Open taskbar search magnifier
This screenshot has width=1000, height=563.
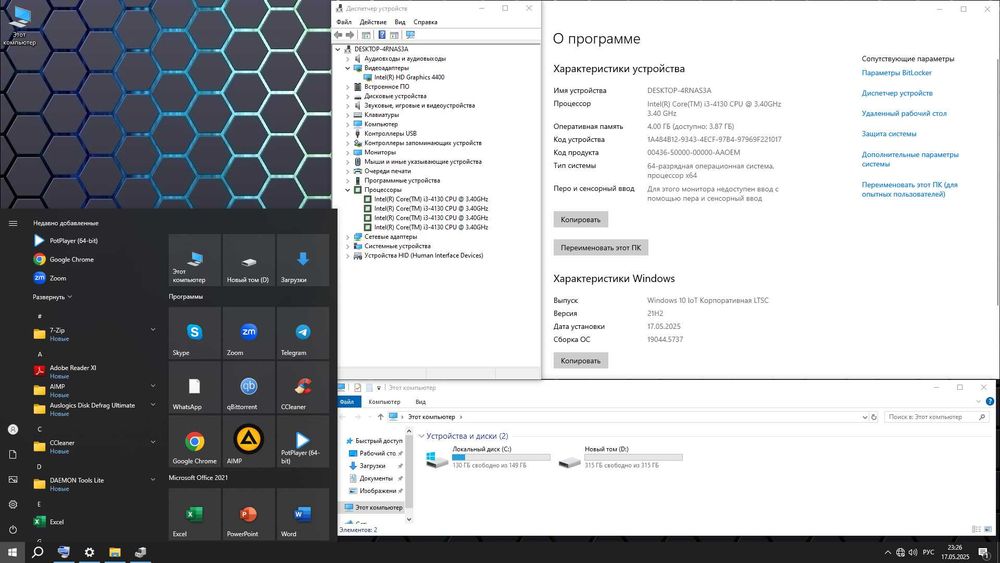pyautogui.click(x=38, y=552)
